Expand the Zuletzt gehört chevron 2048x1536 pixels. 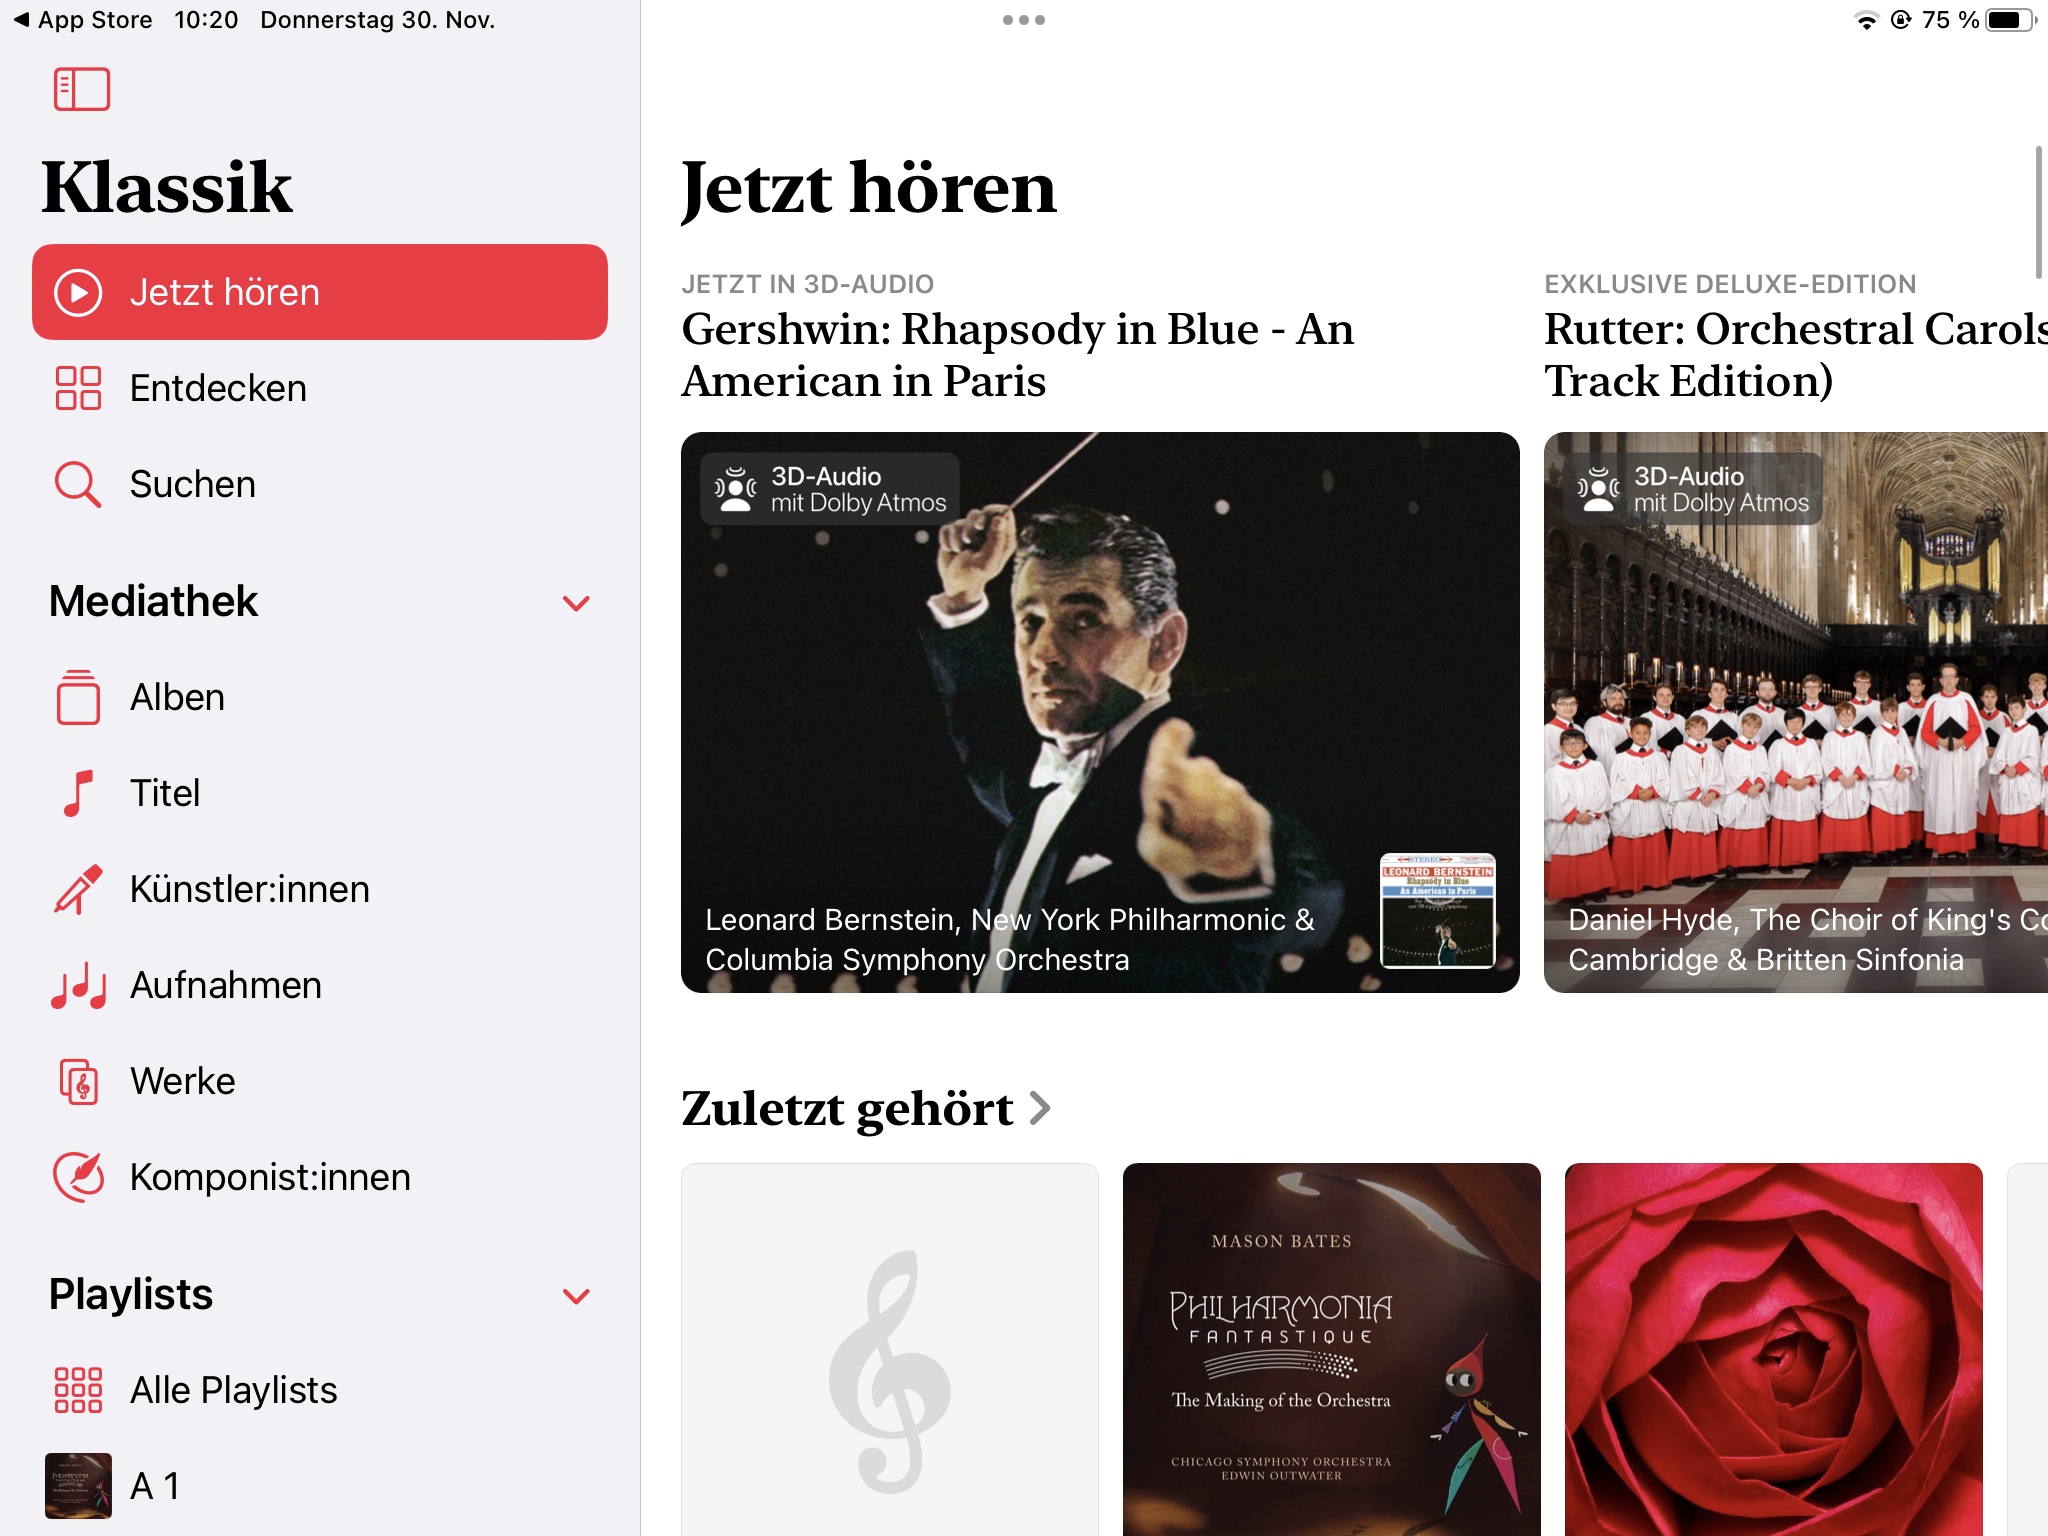point(1040,1108)
